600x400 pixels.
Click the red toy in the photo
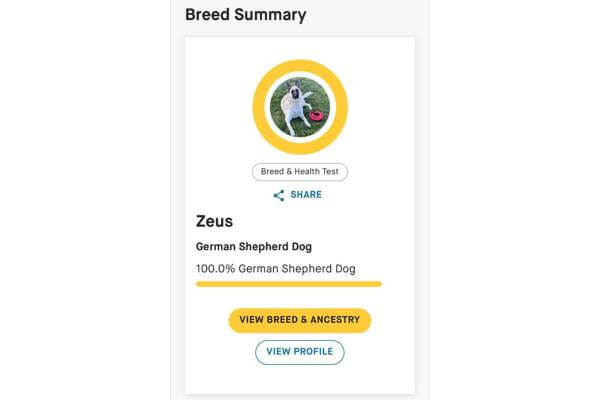[x=317, y=115]
